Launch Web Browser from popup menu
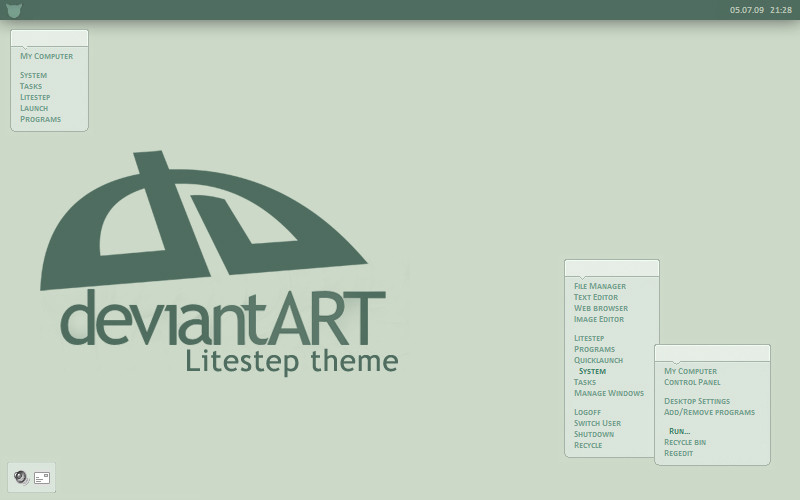800x500 pixels. (601, 308)
